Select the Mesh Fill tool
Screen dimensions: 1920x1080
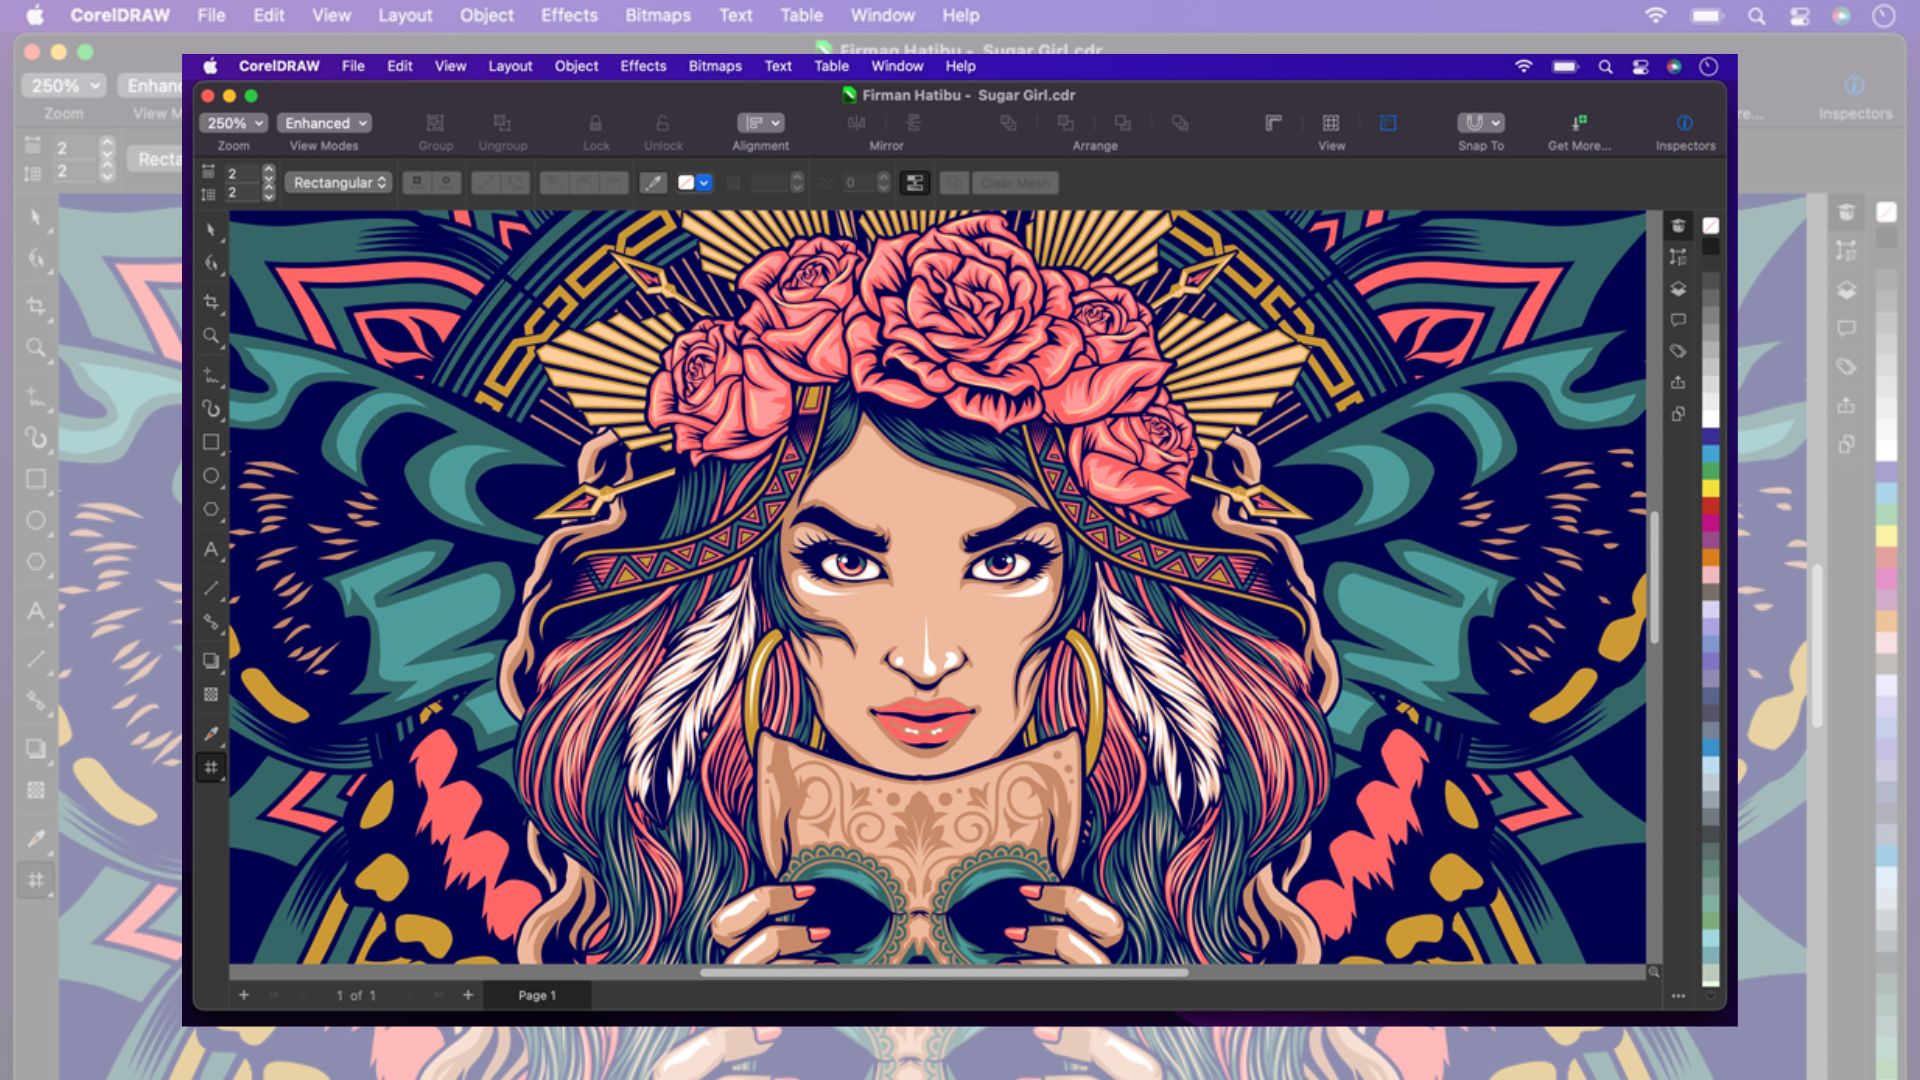tap(211, 768)
